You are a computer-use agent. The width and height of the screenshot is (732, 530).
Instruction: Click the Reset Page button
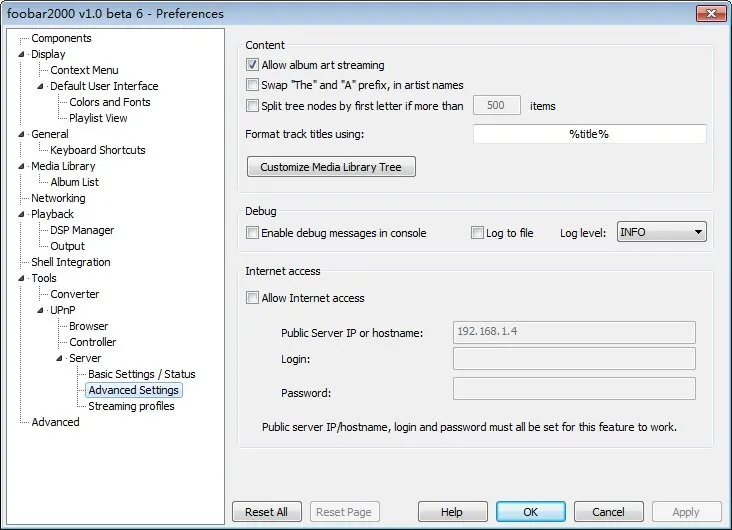[344, 512]
